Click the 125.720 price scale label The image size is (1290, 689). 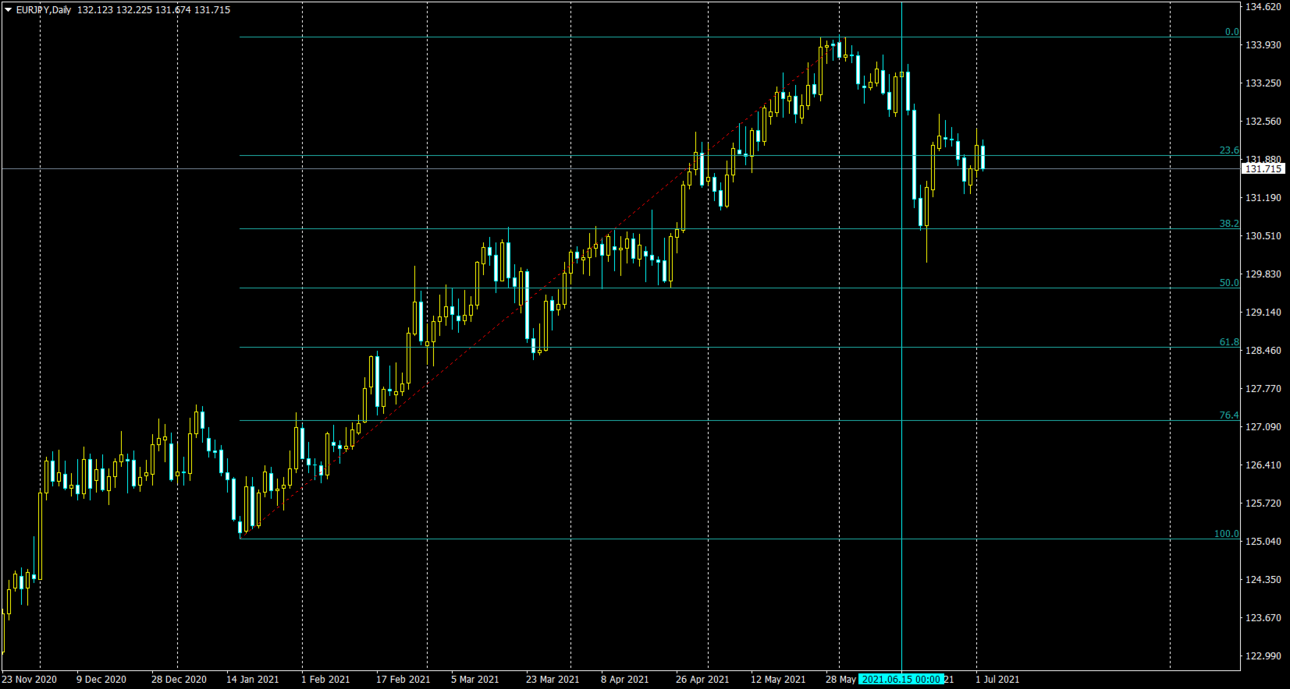pyautogui.click(x=1262, y=503)
